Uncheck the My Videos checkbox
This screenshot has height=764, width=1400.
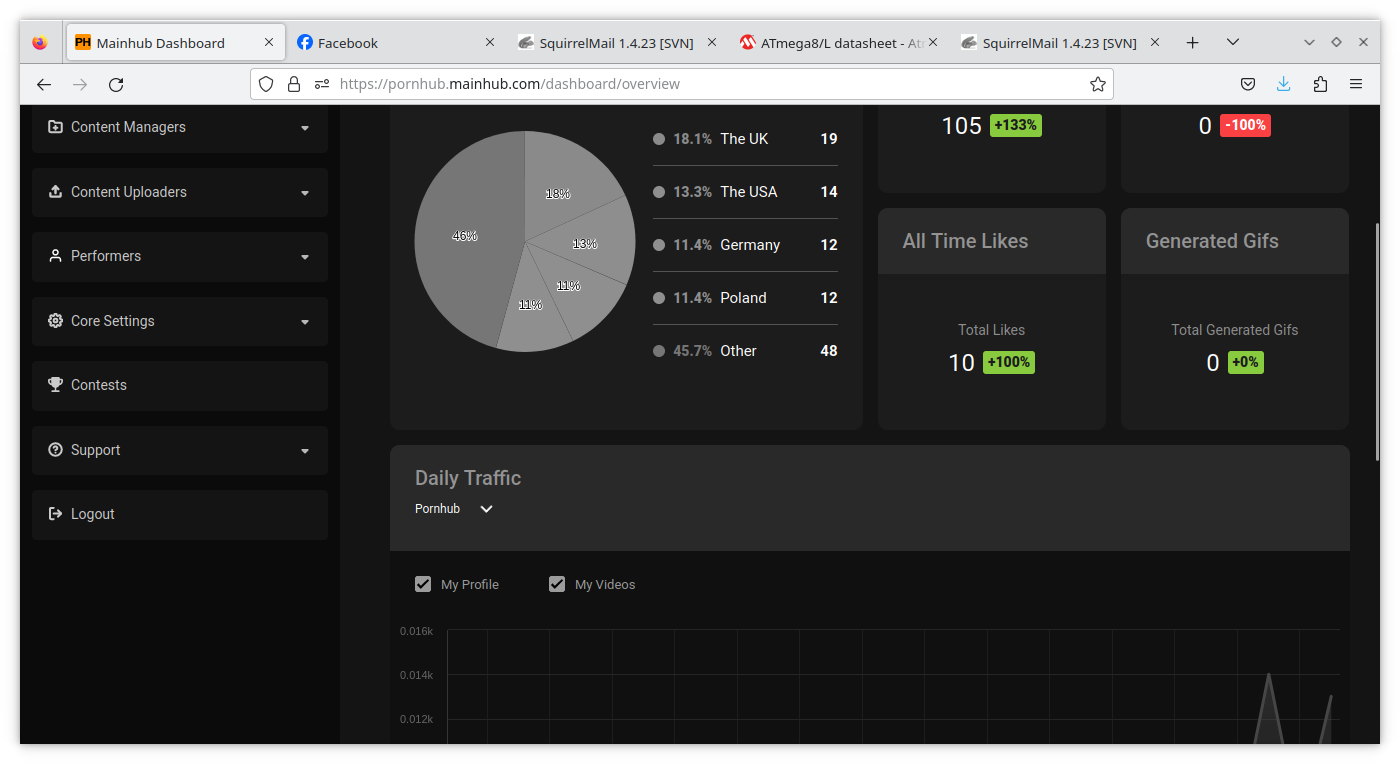click(557, 584)
